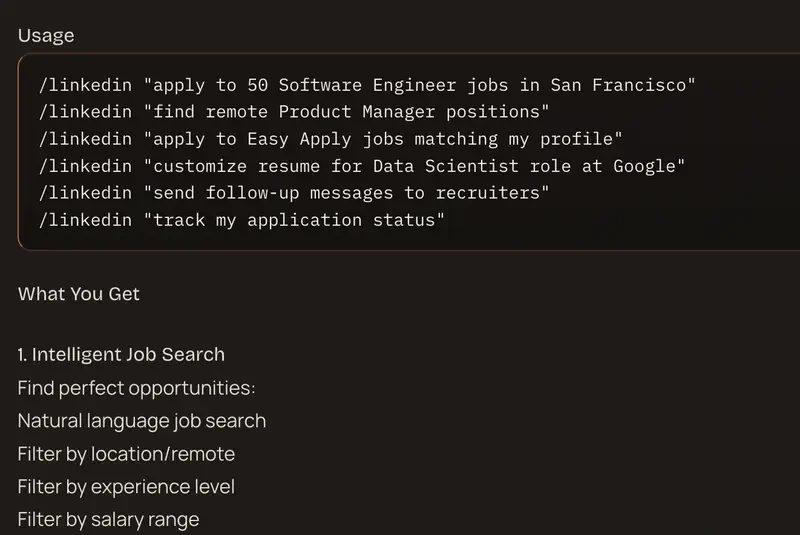Click the What You Get heading
Viewport: 800px width, 535px height.
(x=79, y=294)
